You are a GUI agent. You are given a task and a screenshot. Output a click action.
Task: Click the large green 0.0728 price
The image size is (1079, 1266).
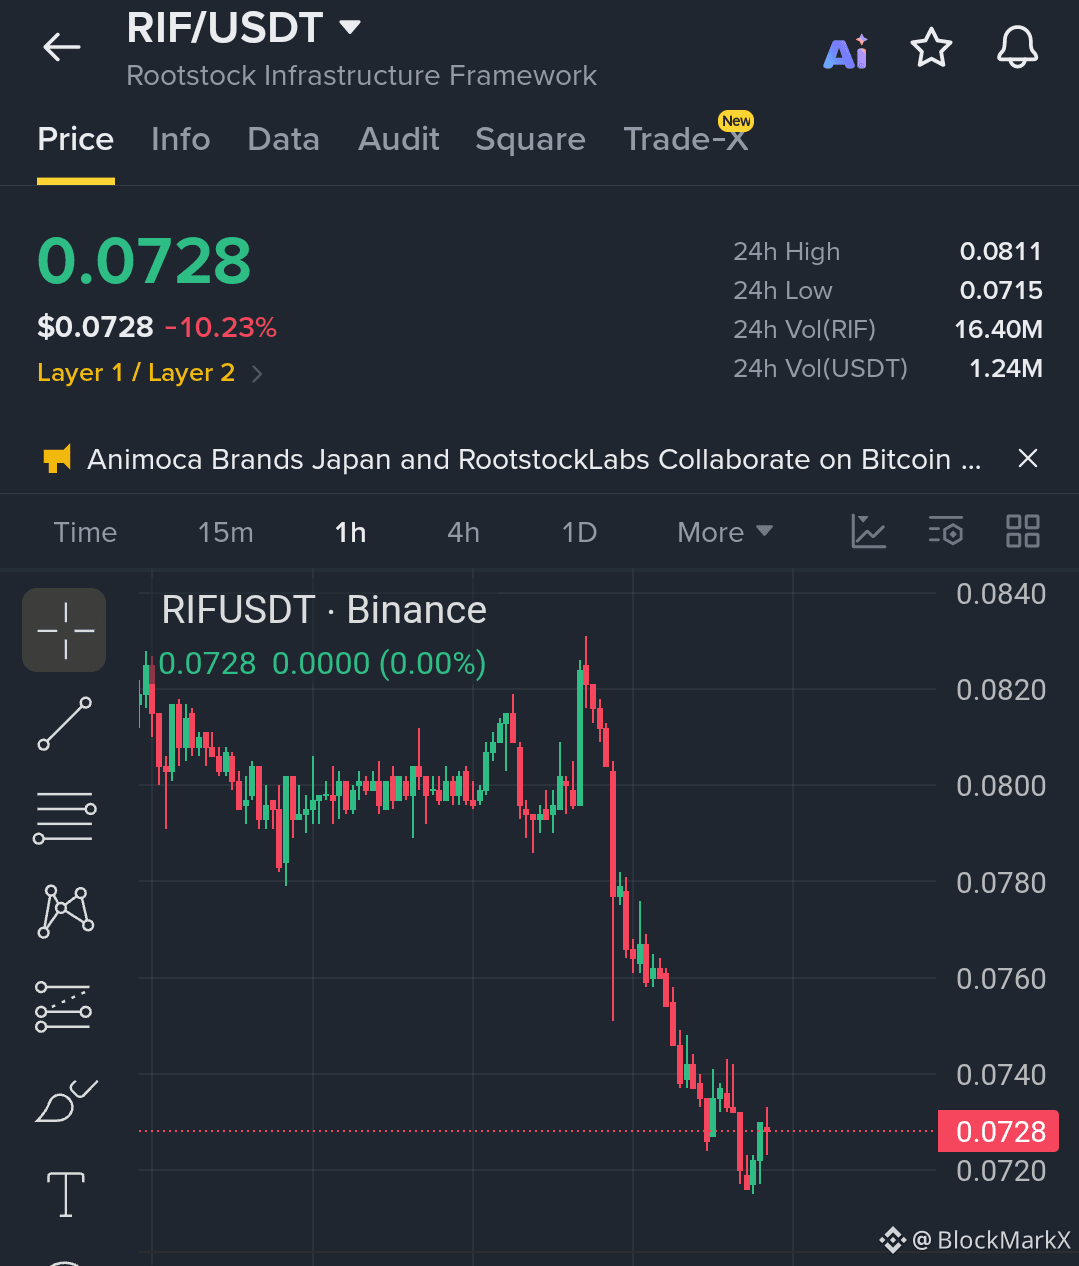144,261
